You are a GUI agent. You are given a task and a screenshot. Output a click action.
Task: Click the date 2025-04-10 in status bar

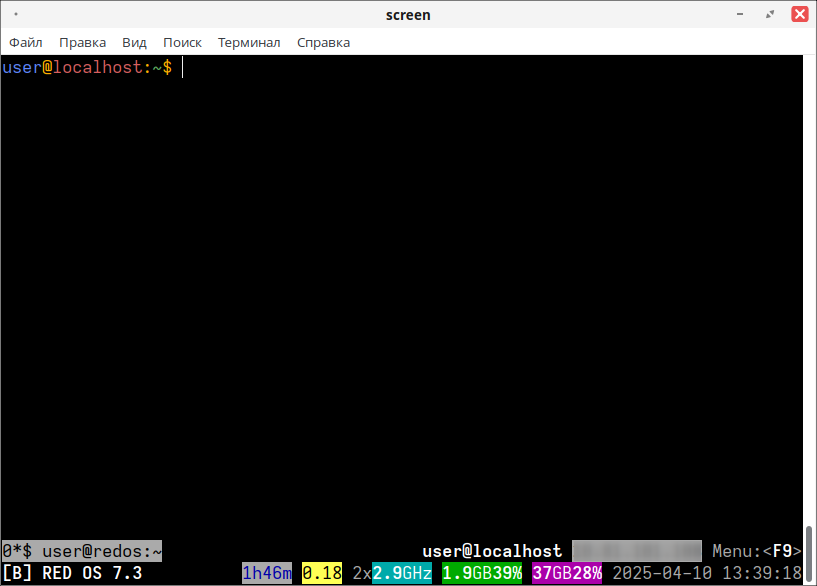point(662,573)
